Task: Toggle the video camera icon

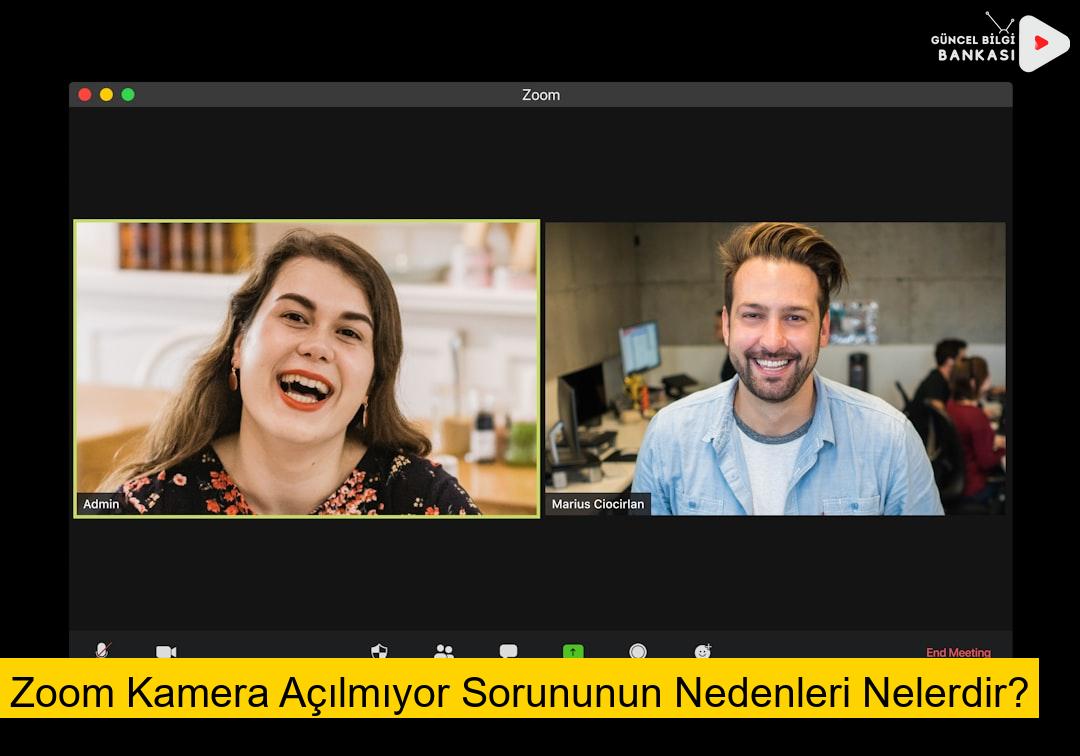Action: click(166, 651)
